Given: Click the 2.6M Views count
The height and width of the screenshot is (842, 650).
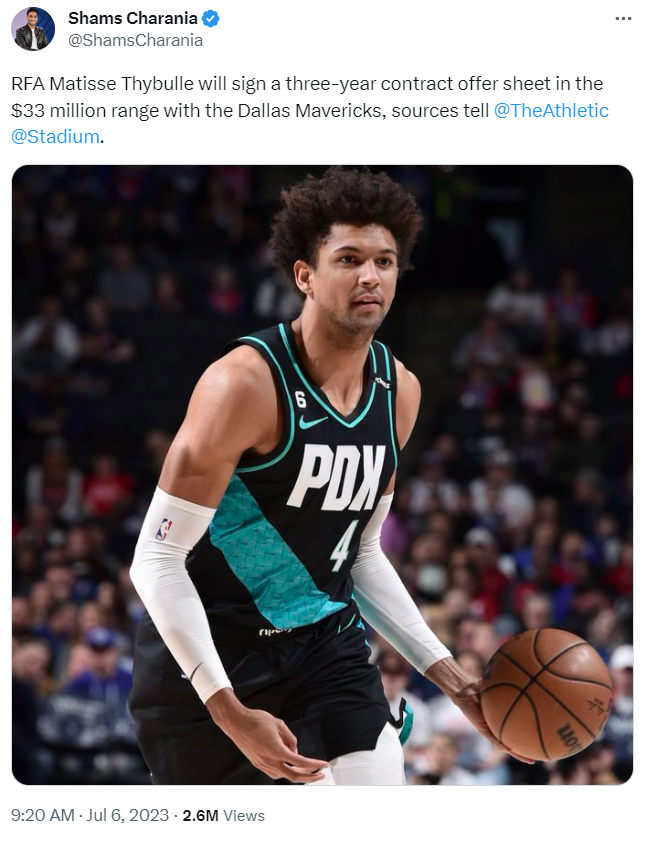Looking at the screenshot, I should click(223, 815).
